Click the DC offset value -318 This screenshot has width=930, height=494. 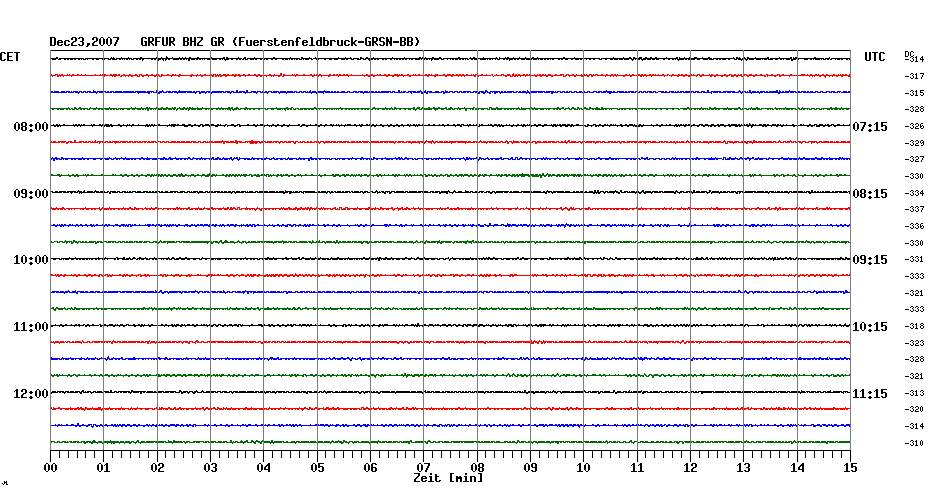click(915, 326)
